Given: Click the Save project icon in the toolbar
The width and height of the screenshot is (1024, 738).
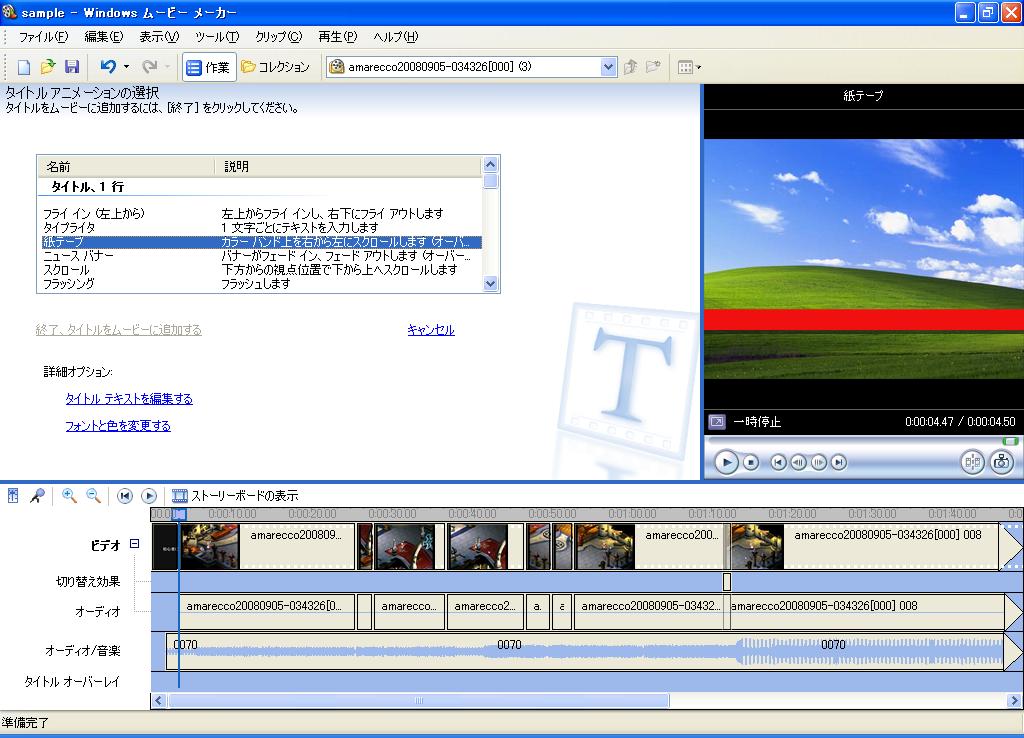Looking at the screenshot, I should pyautogui.click(x=72, y=67).
